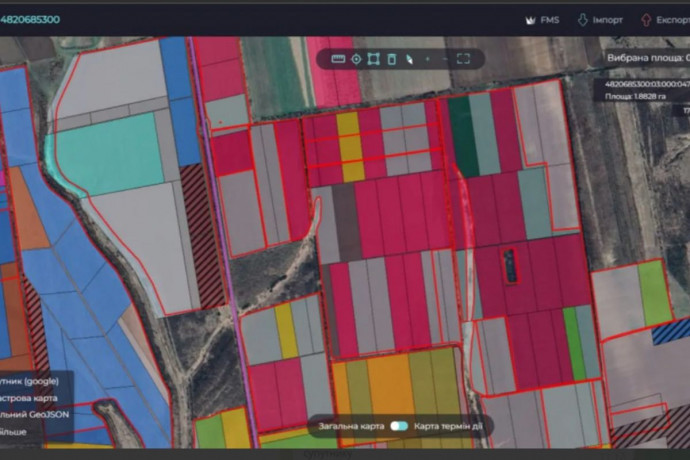Screen dimensions: 690x460
Task: Toggle between Загальна карта and Карта термін дії
Action: (399, 426)
